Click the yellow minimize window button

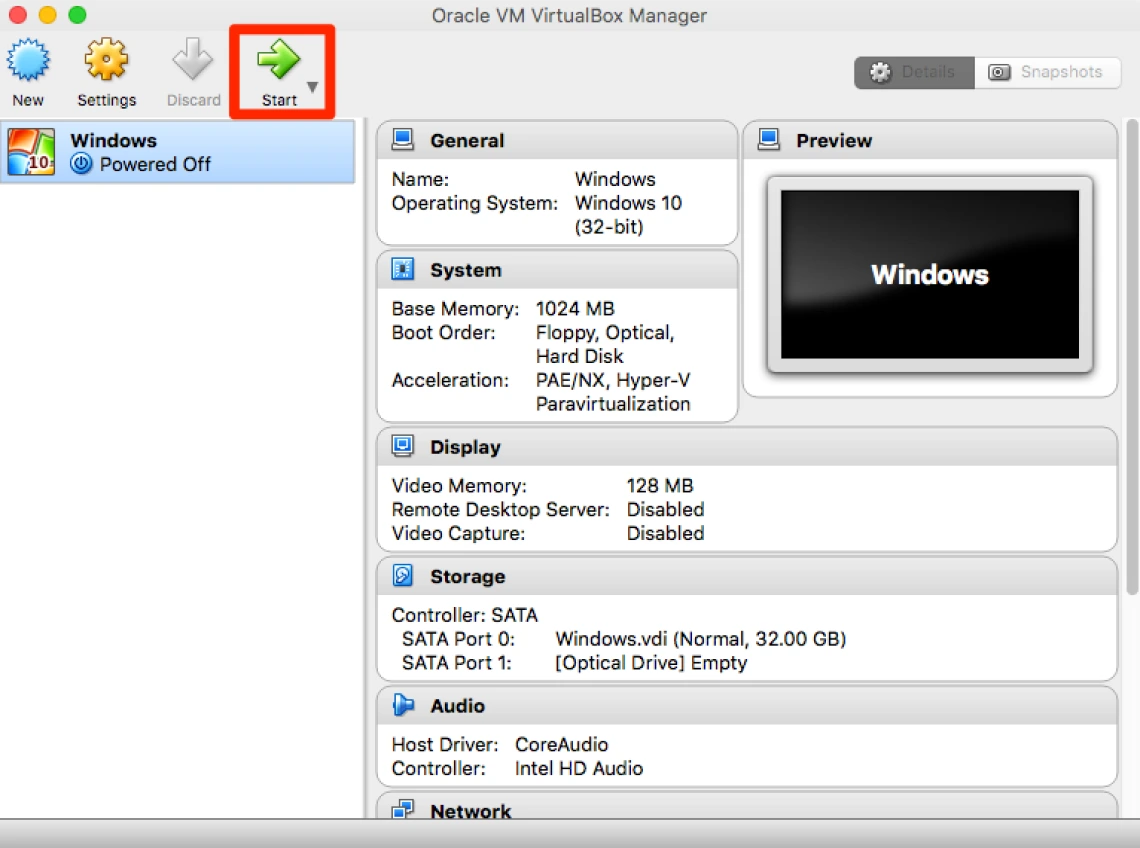tap(47, 15)
